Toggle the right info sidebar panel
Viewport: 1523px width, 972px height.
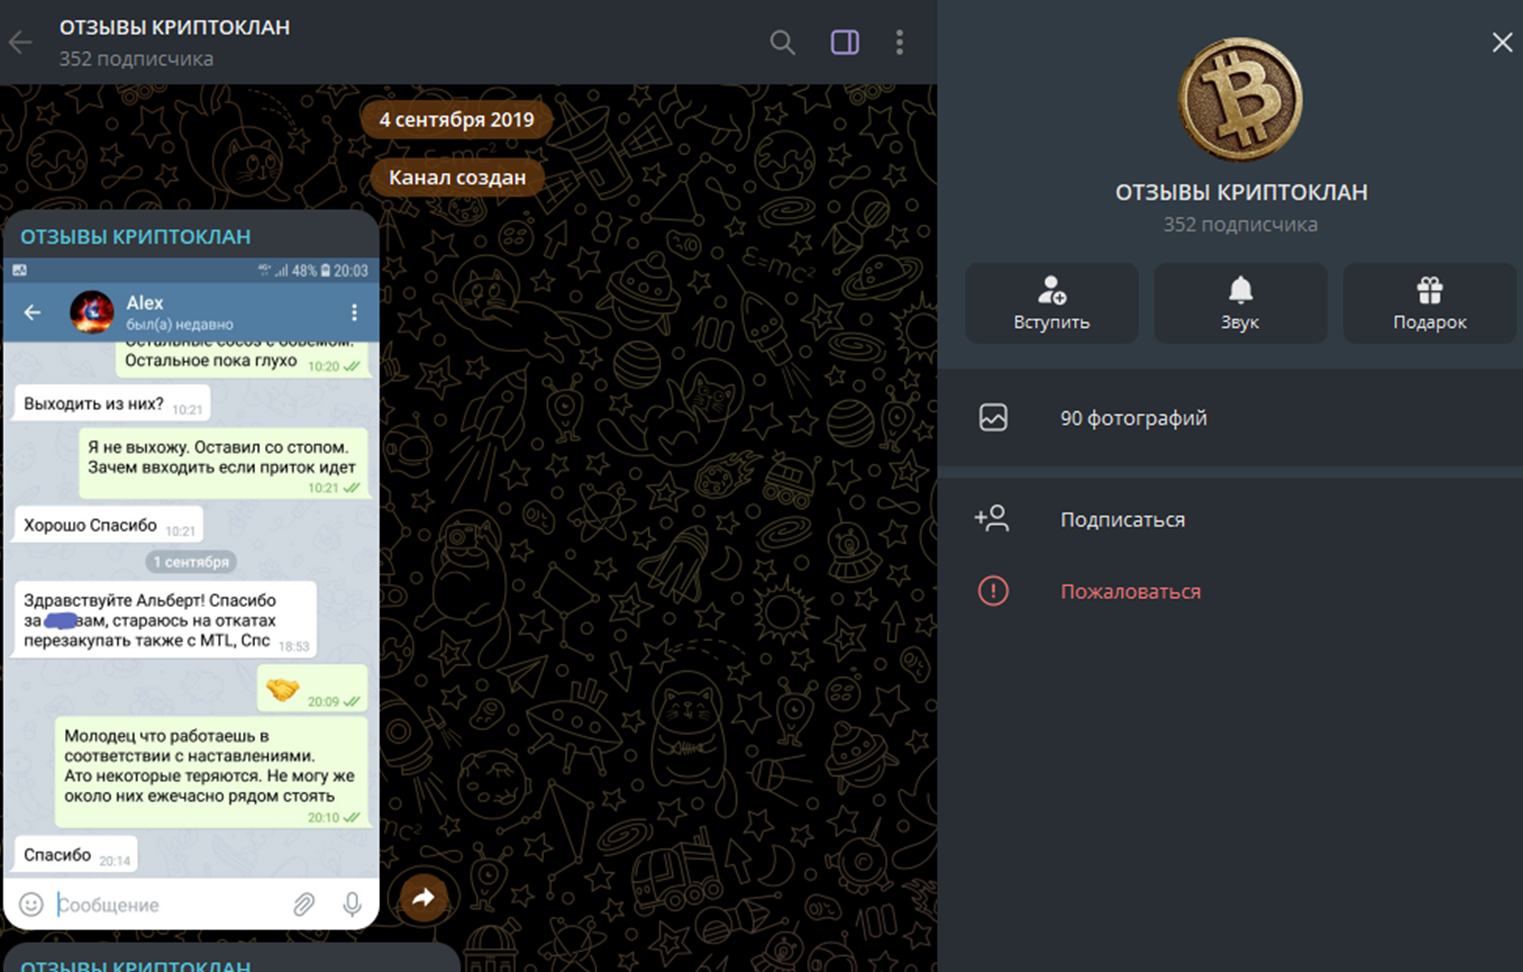pos(844,42)
